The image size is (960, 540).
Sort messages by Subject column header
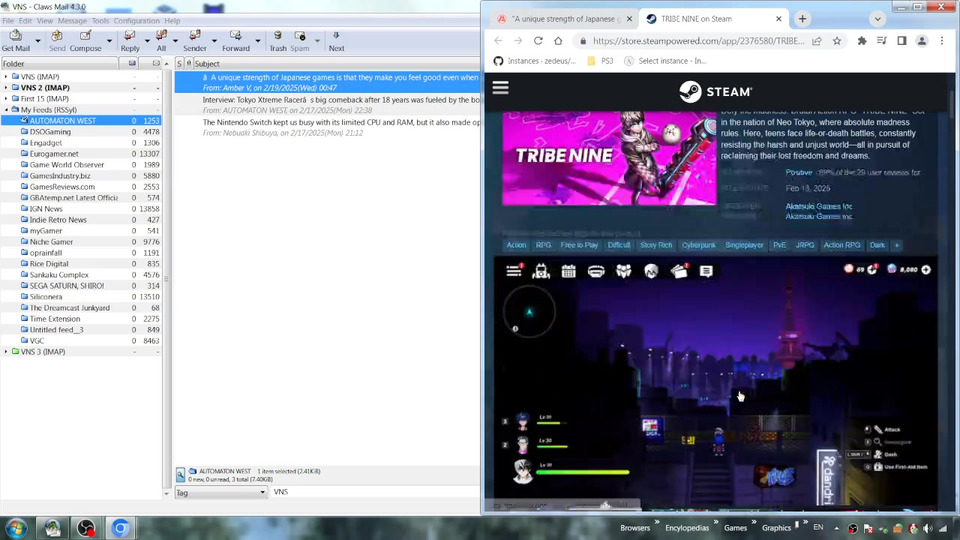click(337, 64)
